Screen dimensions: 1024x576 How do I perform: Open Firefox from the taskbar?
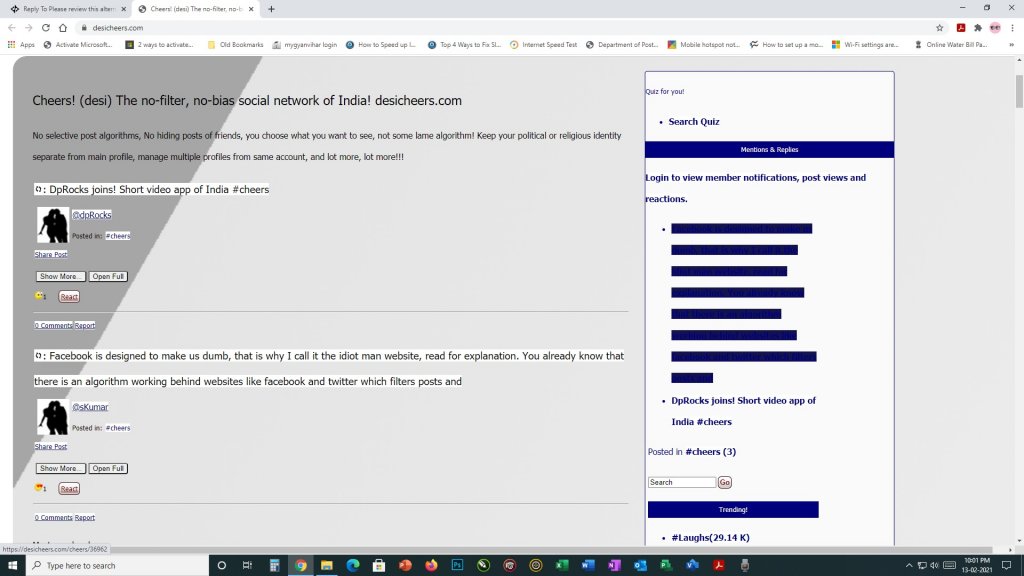coord(431,566)
